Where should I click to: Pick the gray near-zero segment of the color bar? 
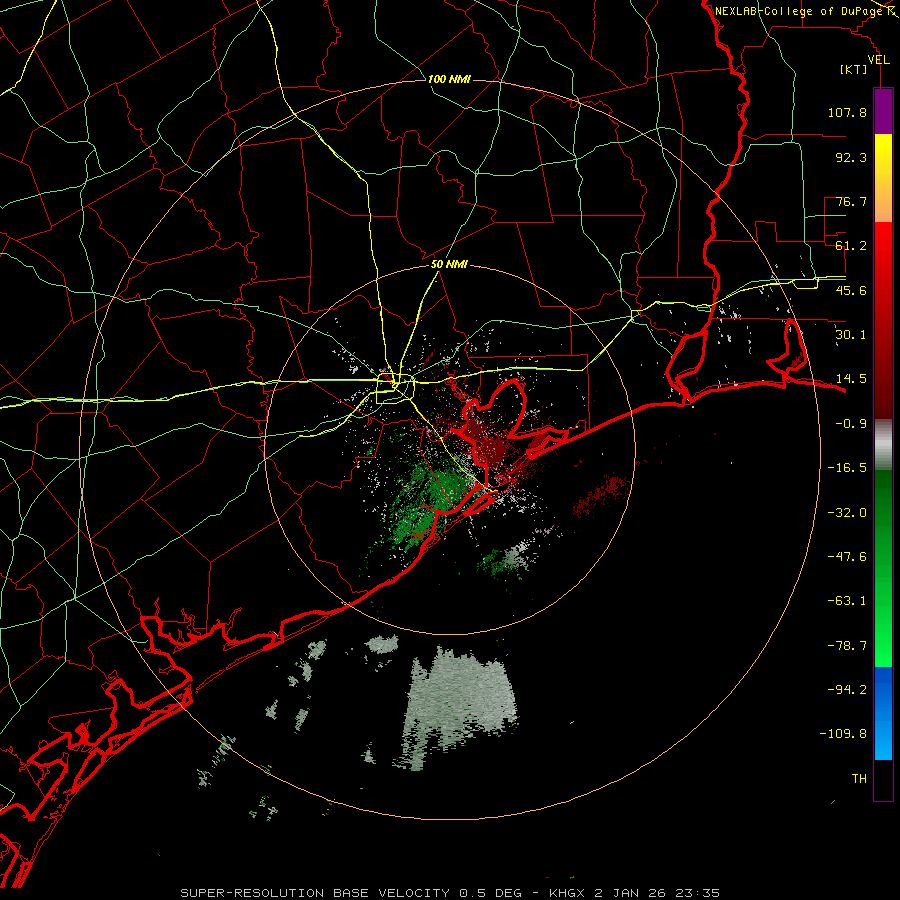(883, 445)
